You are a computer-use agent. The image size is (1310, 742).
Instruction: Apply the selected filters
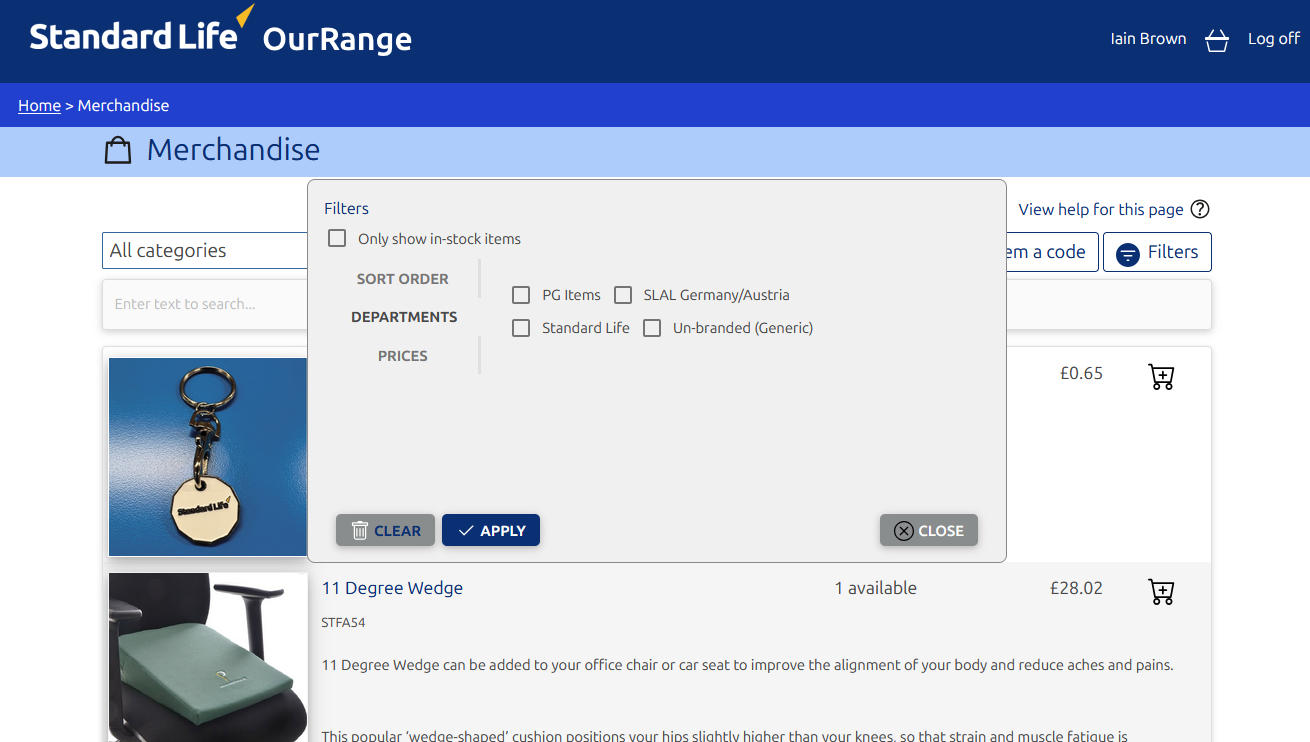coord(490,531)
